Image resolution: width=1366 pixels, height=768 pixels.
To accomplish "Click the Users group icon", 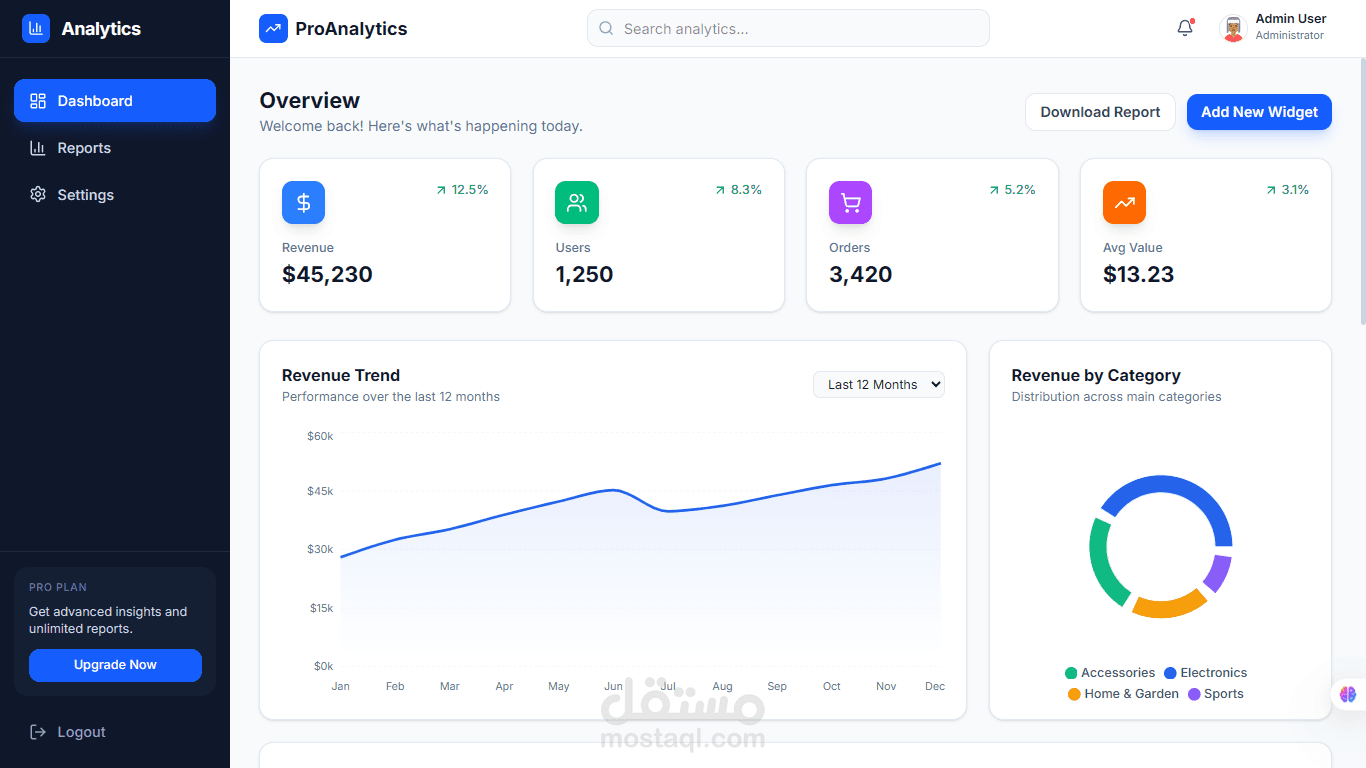I will 576,202.
